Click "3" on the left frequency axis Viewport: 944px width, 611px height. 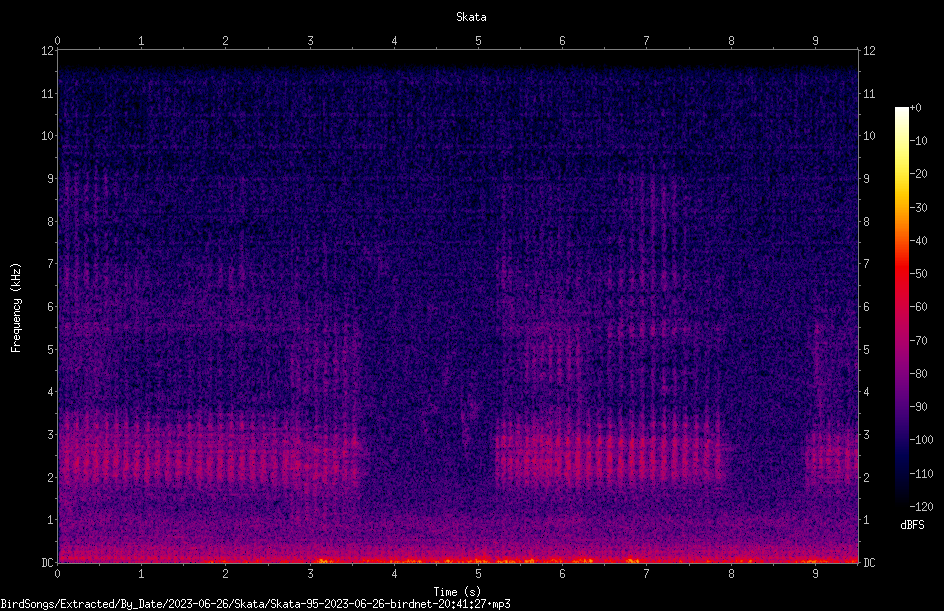(x=51, y=435)
